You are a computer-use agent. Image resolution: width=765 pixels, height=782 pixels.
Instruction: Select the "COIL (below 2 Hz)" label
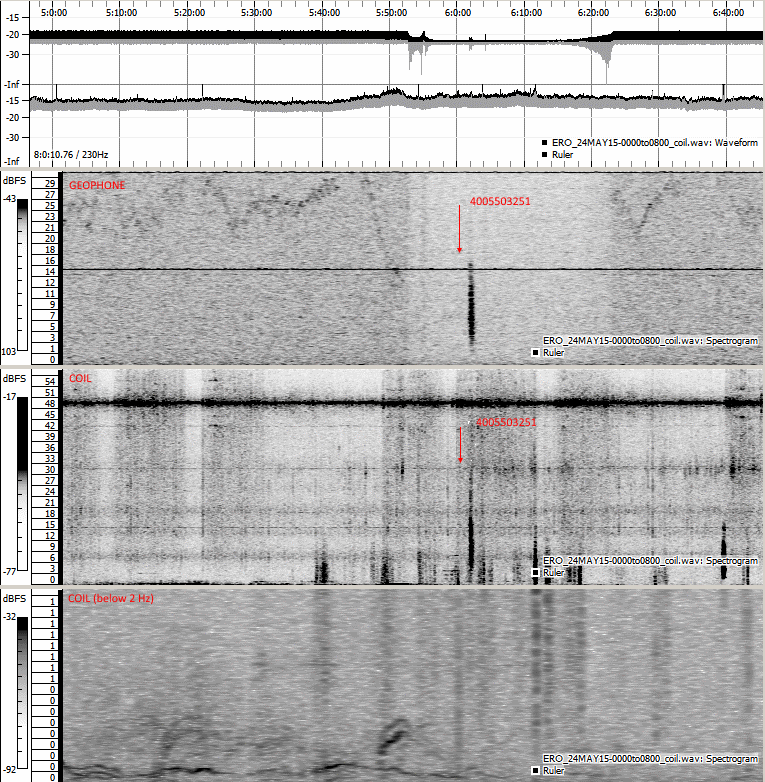point(110,598)
